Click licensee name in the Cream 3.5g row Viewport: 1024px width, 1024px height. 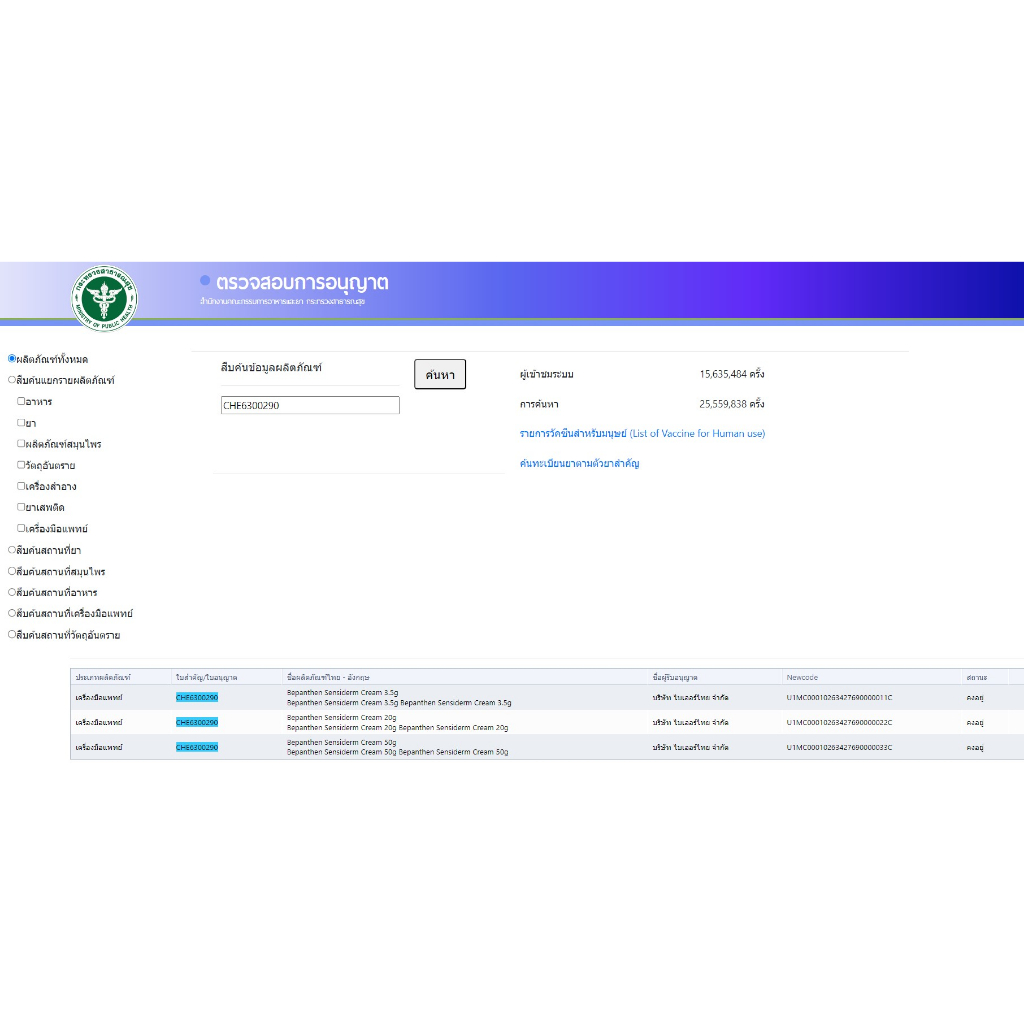coord(690,697)
